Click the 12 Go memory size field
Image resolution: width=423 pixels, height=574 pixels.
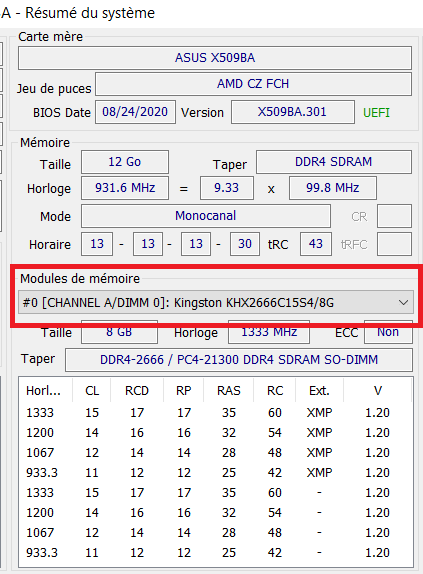pyautogui.click(x=125, y=162)
